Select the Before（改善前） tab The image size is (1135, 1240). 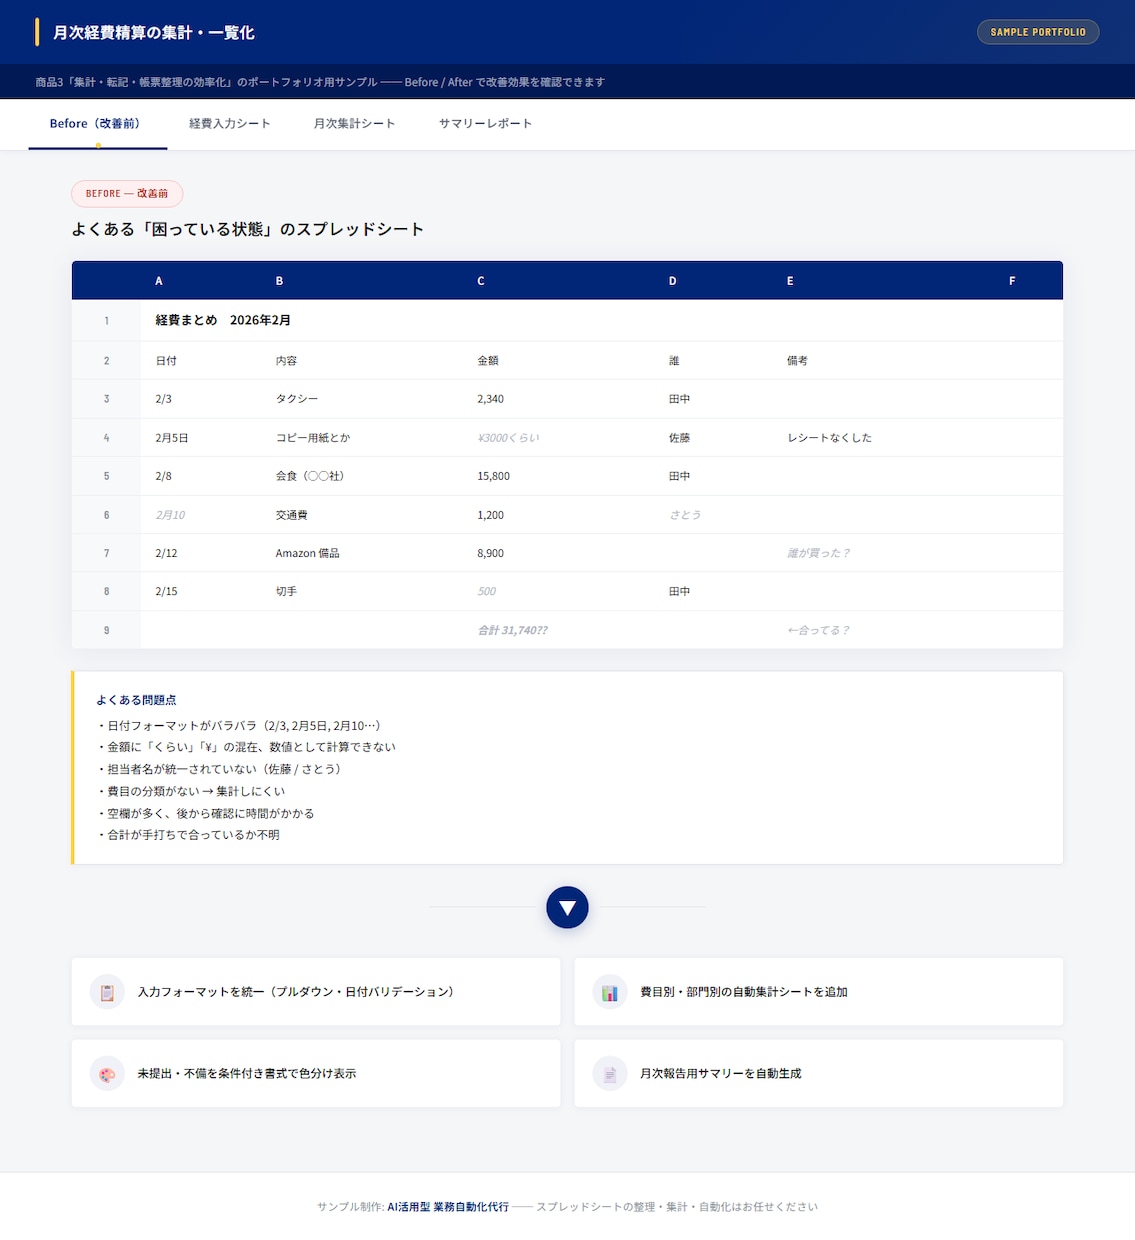click(x=97, y=124)
